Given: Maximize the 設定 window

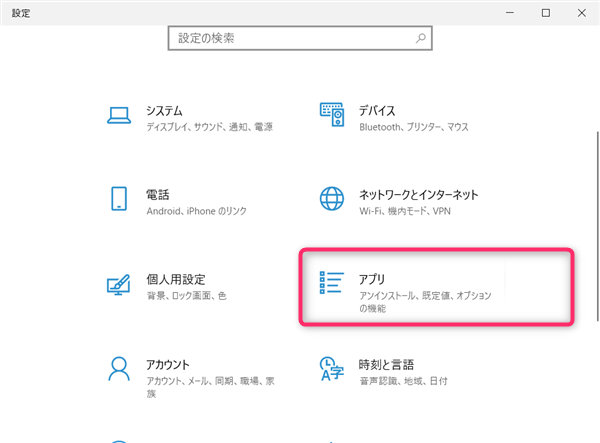Looking at the screenshot, I should [546, 13].
